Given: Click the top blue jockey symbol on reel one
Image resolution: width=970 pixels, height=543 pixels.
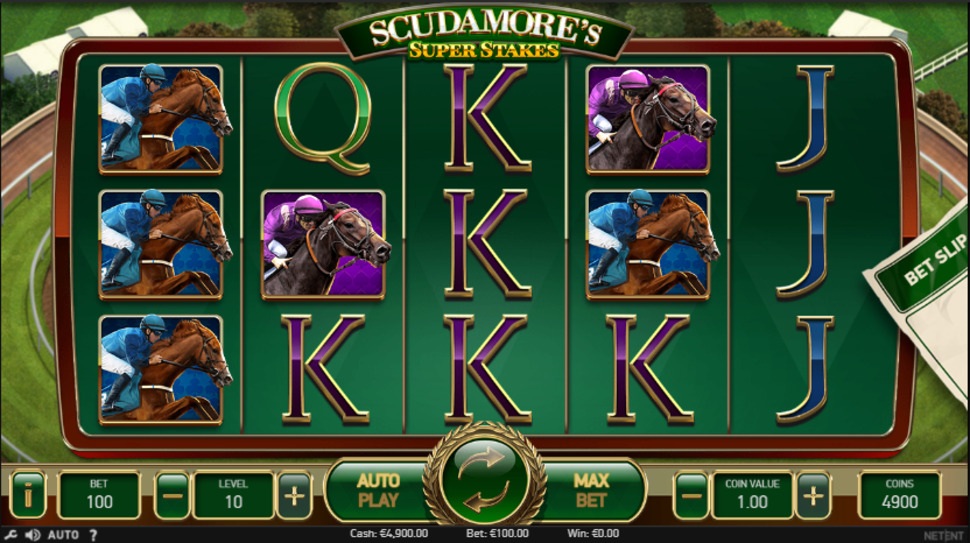Looking at the screenshot, I should click(x=162, y=119).
